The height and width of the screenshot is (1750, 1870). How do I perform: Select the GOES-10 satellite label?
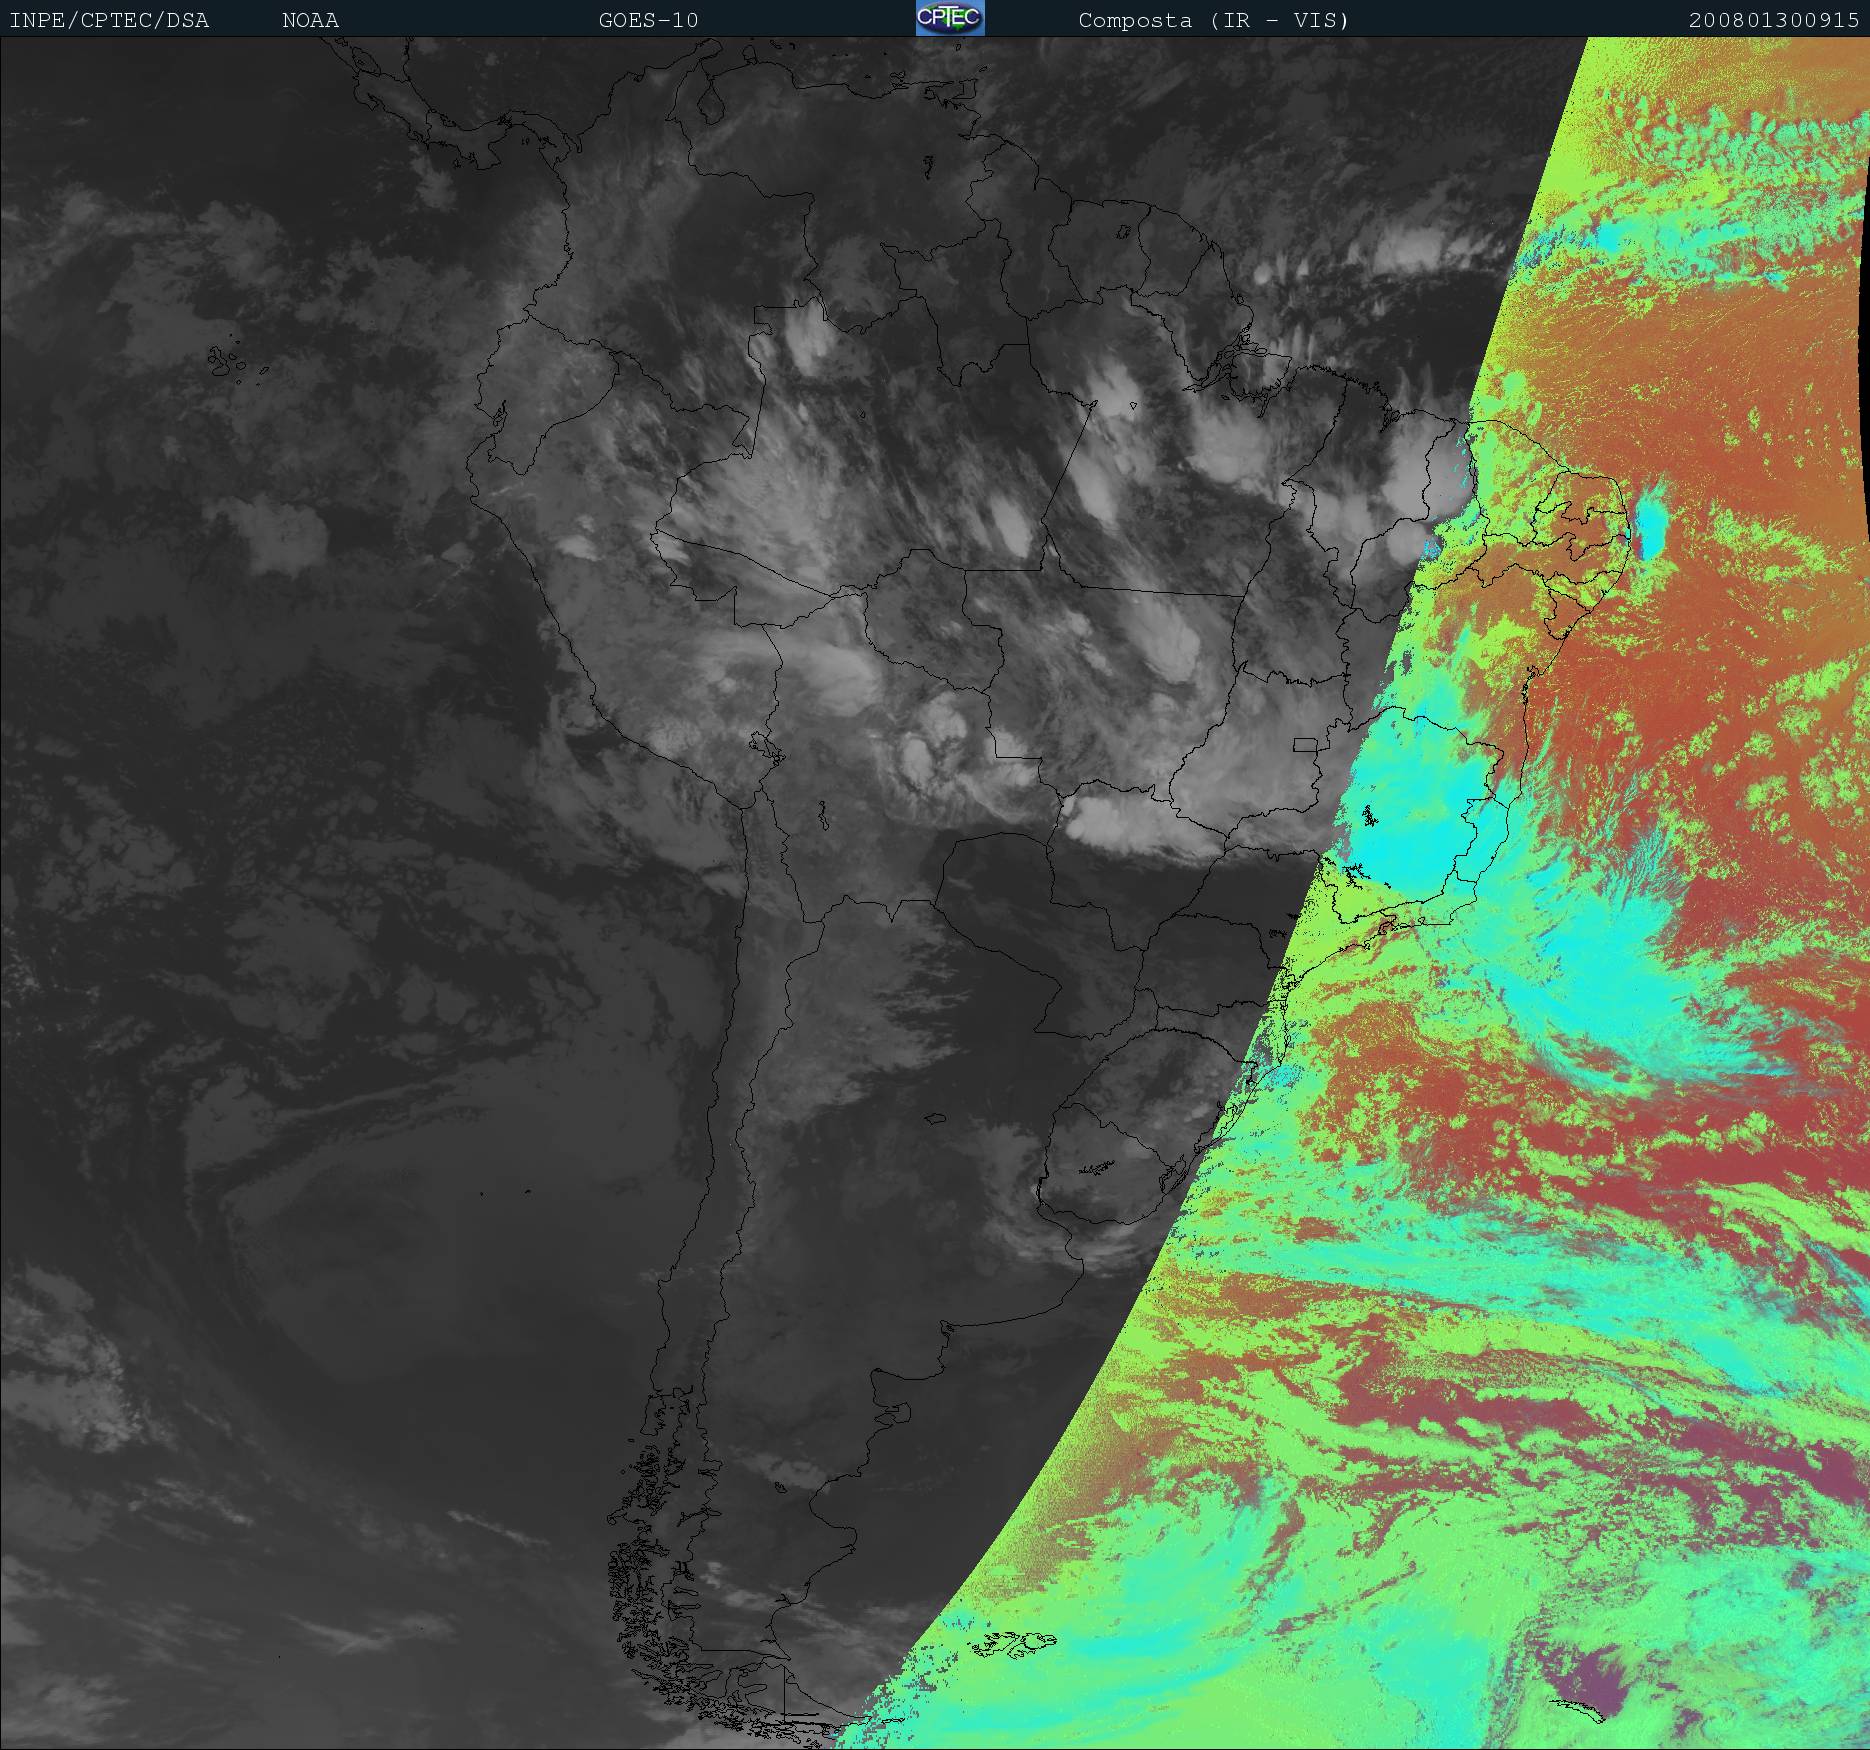pos(648,21)
